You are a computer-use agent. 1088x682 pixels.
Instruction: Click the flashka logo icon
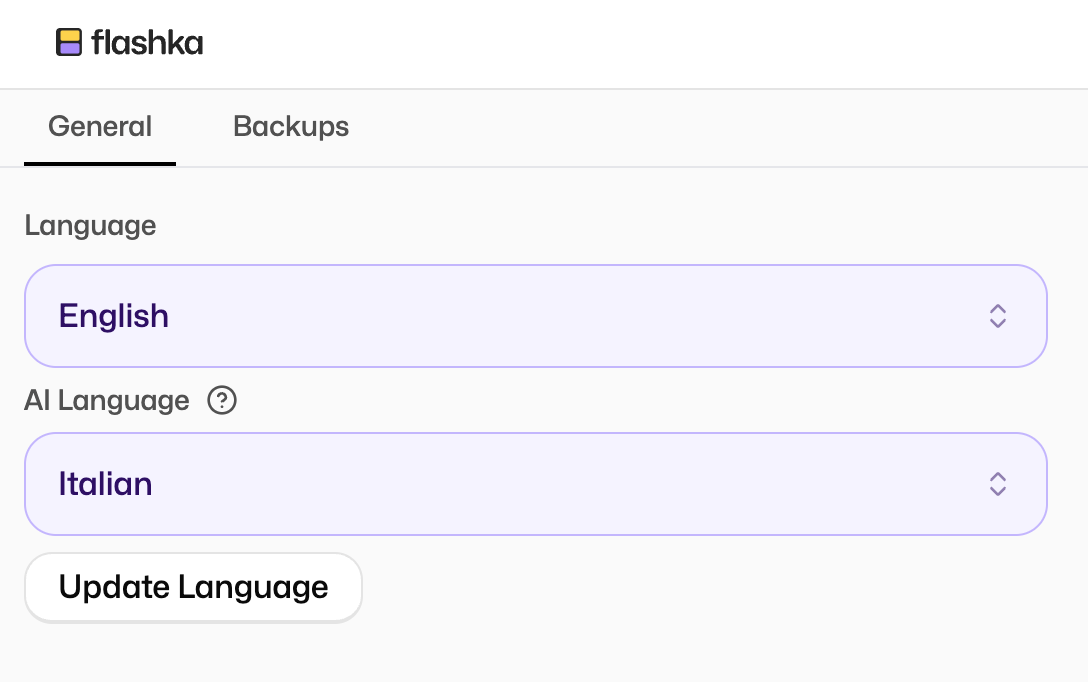pyautogui.click(x=69, y=42)
